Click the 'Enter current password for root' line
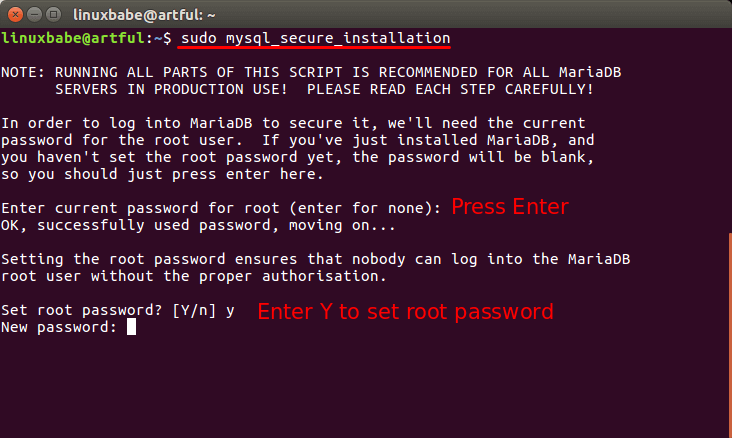 220,207
